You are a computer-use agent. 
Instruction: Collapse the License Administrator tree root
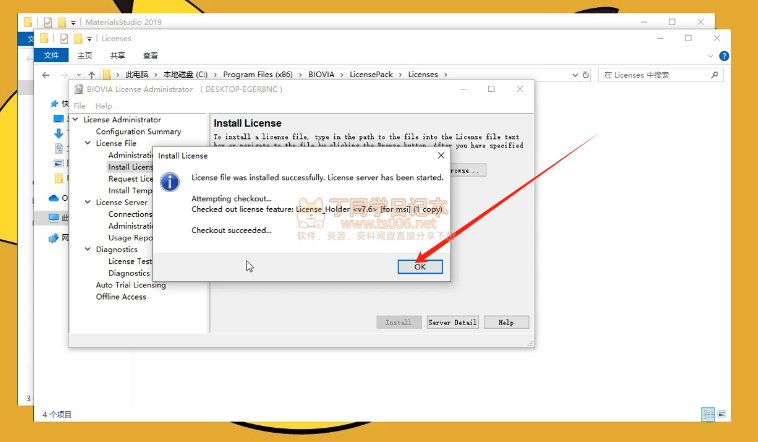pos(75,119)
